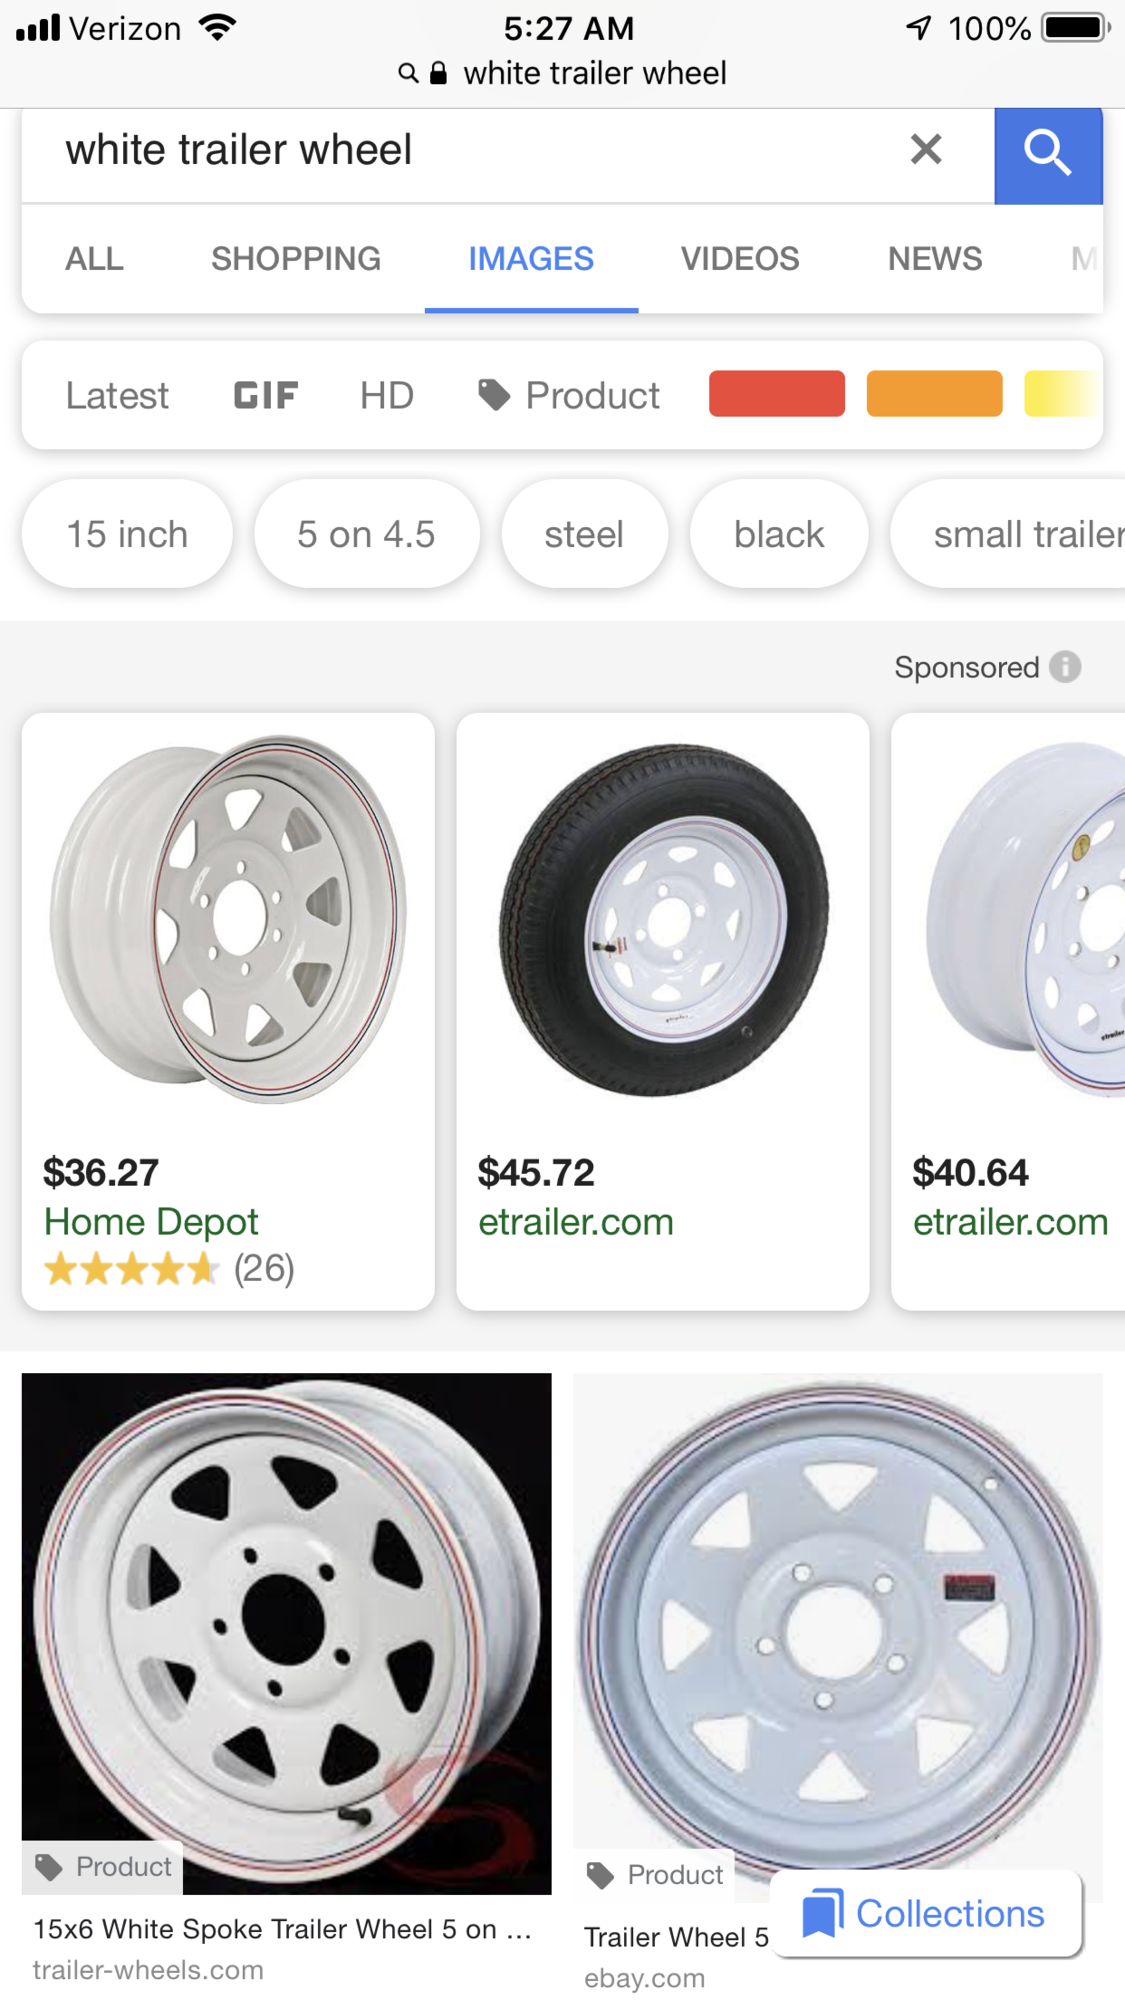Screen dimensions: 1125x2000
Task: Toggle the HD image filter
Action: point(386,395)
